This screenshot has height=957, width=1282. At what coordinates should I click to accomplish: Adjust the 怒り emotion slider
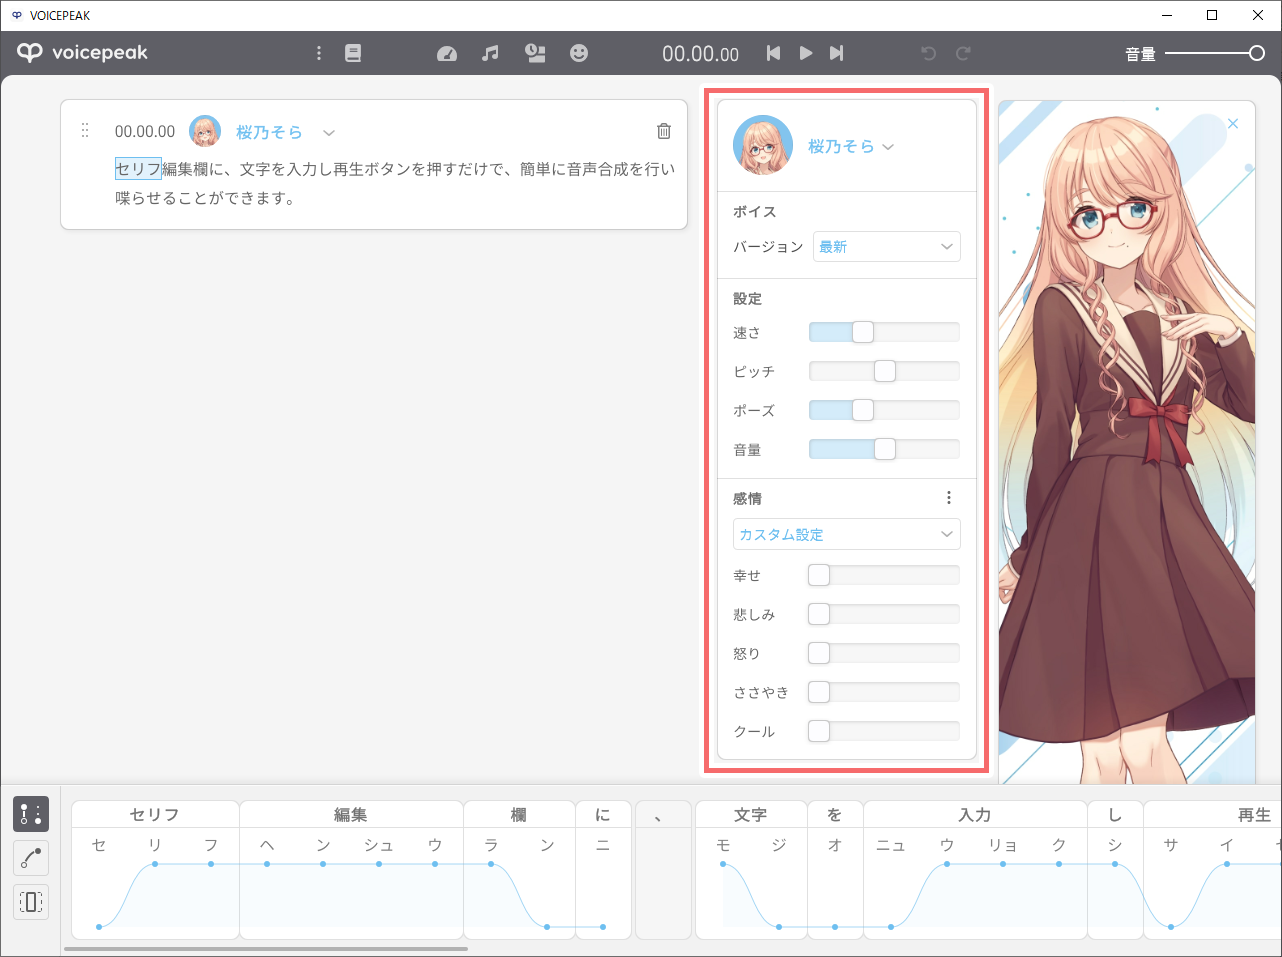tap(884, 653)
